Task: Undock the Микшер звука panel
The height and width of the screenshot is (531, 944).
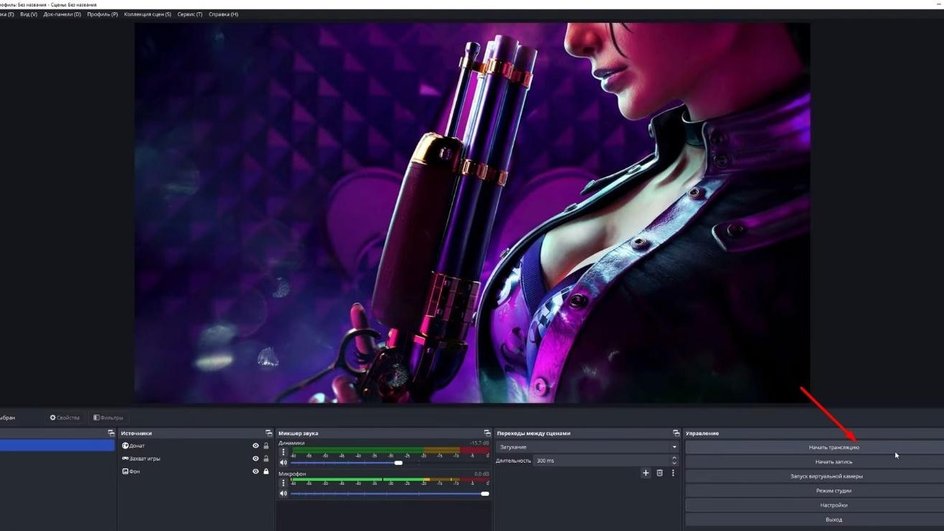Action: point(487,433)
